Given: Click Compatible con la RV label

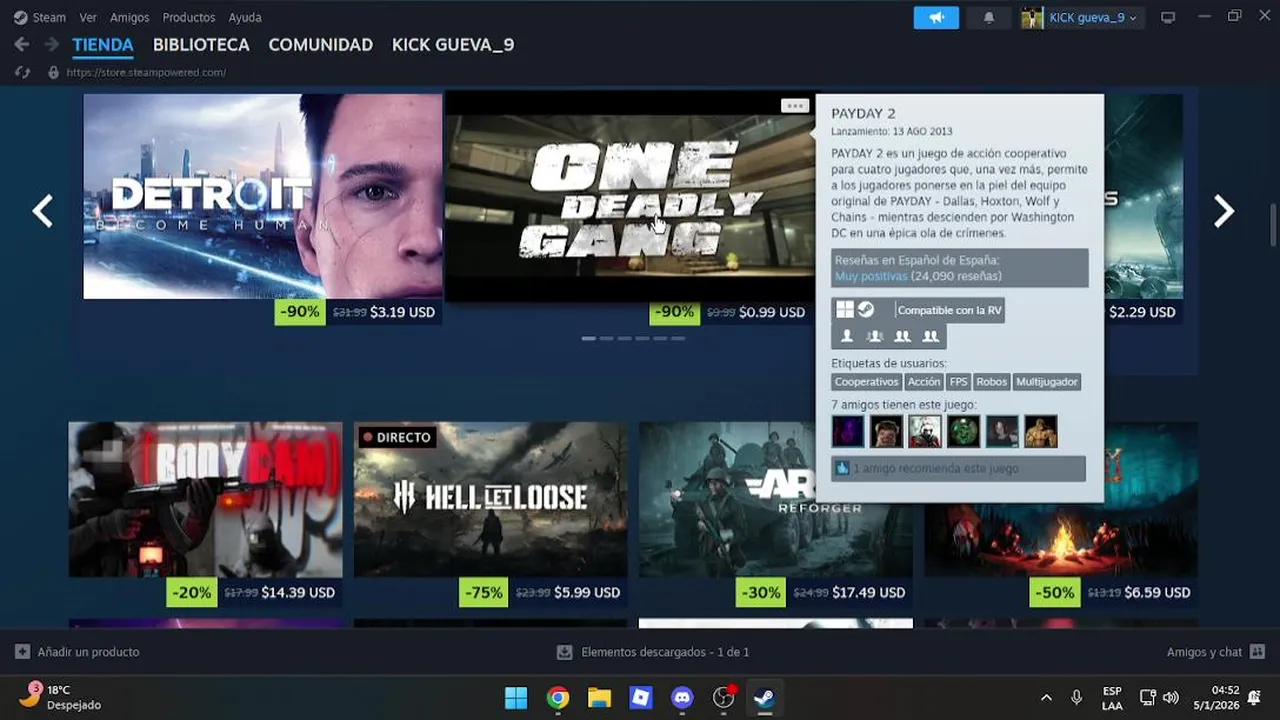Looking at the screenshot, I should pos(949,310).
